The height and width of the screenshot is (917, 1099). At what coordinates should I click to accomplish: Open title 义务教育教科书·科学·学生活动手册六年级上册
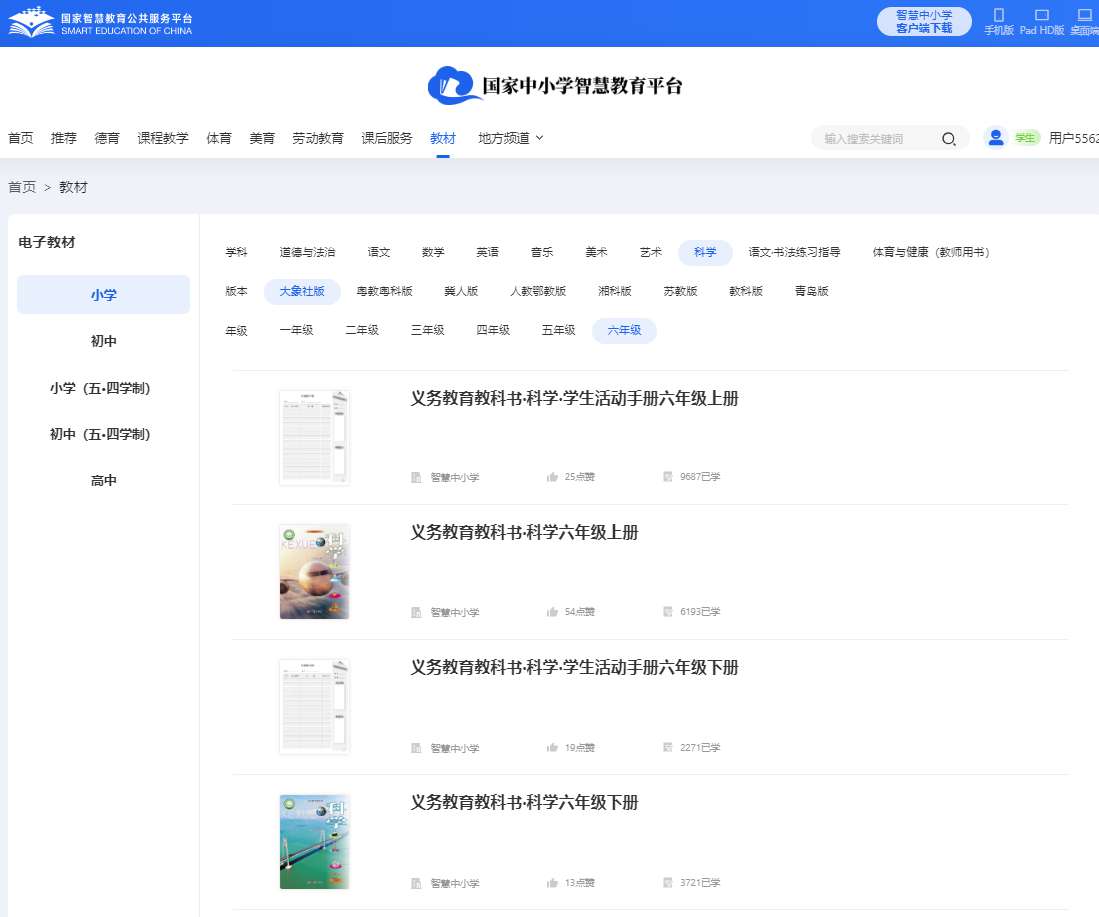click(x=574, y=398)
